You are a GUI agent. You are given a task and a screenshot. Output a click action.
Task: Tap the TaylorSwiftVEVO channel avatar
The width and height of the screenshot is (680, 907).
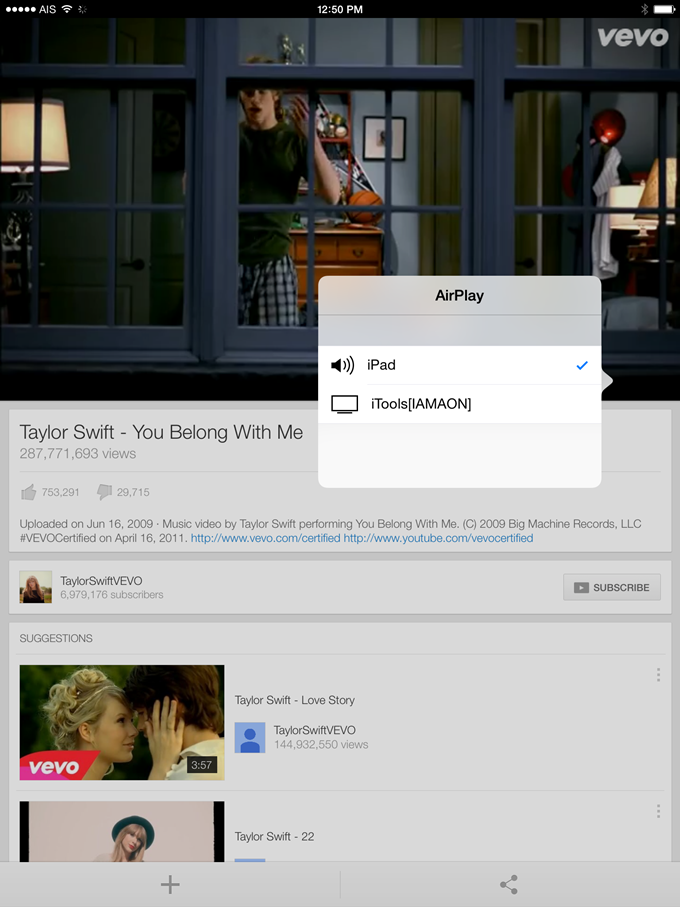(x=36, y=587)
